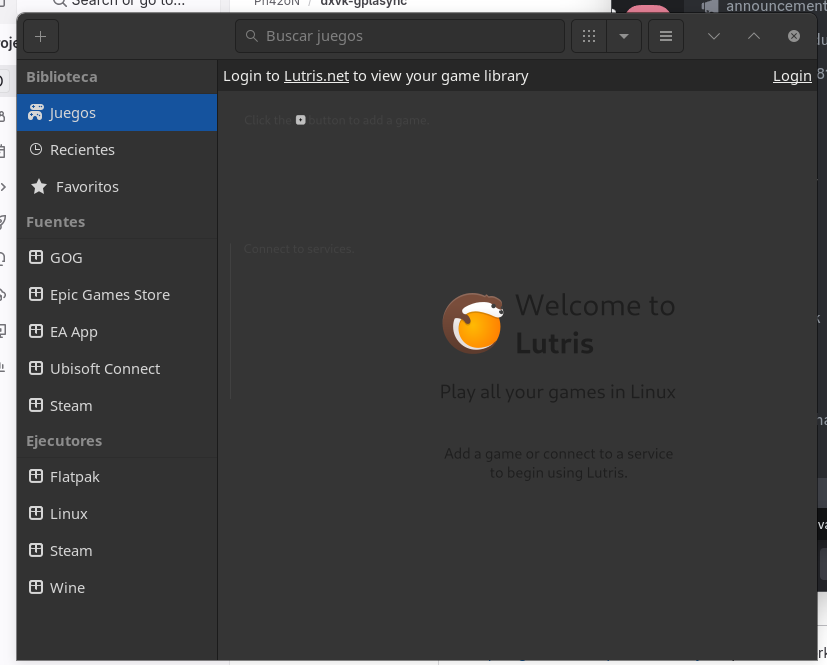Minimize the Lutris window via down chevron
This screenshot has width=827, height=665.
[714, 36]
